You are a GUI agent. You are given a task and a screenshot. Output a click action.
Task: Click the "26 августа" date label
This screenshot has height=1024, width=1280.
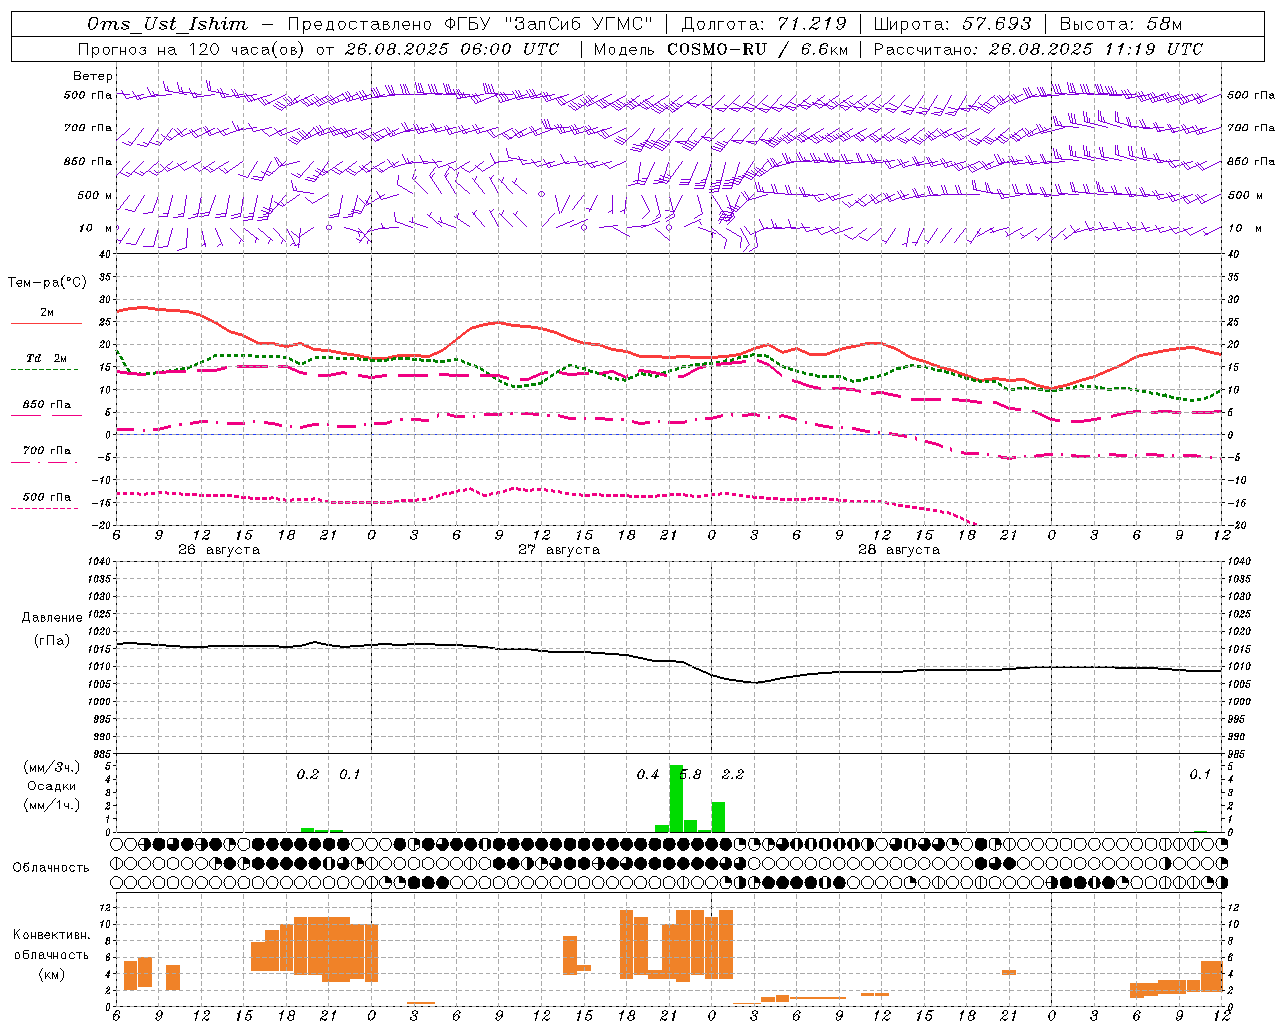pyautogui.click(x=219, y=550)
